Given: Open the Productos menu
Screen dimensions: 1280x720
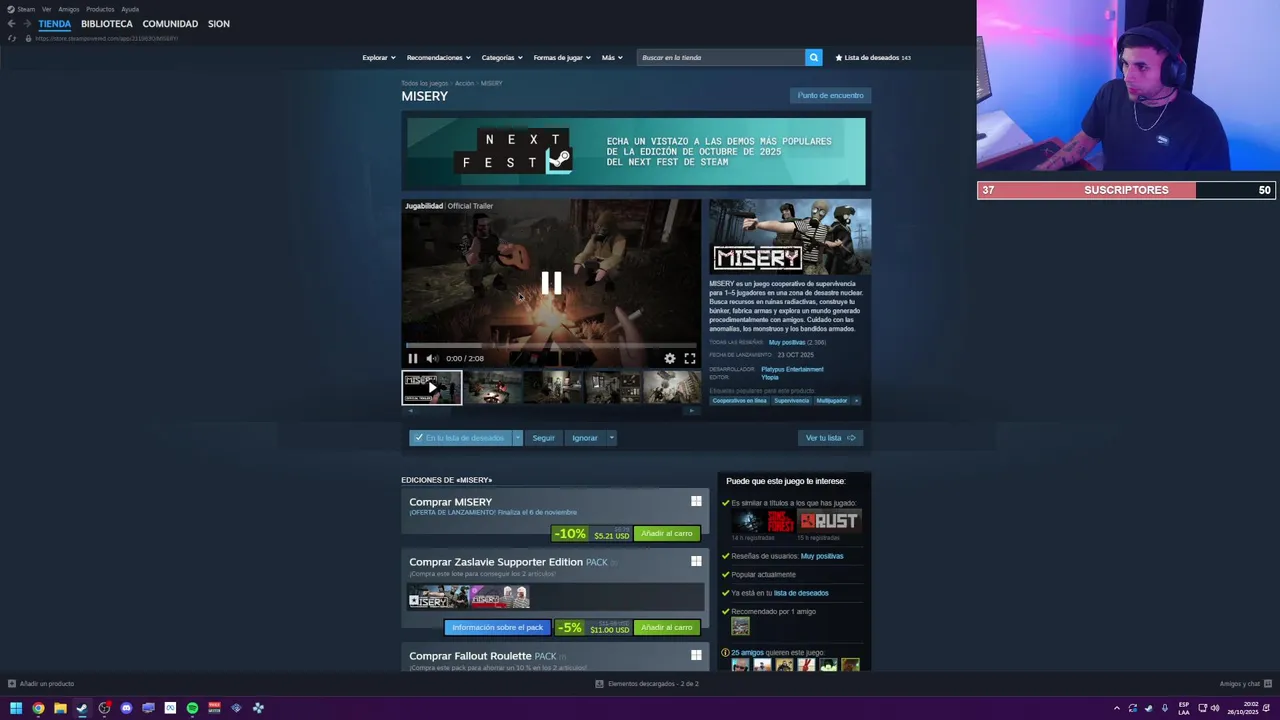Looking at the screenshot, I should pyautogui.click(x=100, y=9).
